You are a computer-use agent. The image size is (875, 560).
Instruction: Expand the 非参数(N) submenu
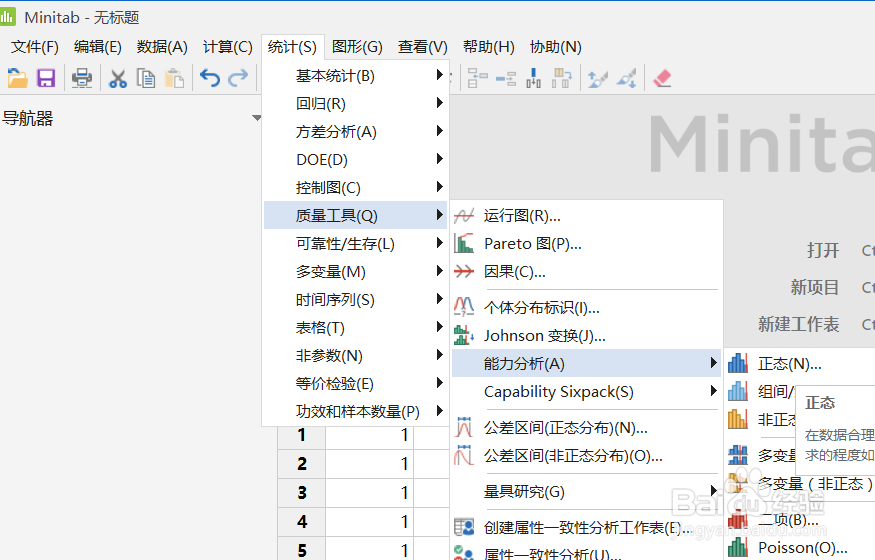pyautogui.click(x=355, y=355)
